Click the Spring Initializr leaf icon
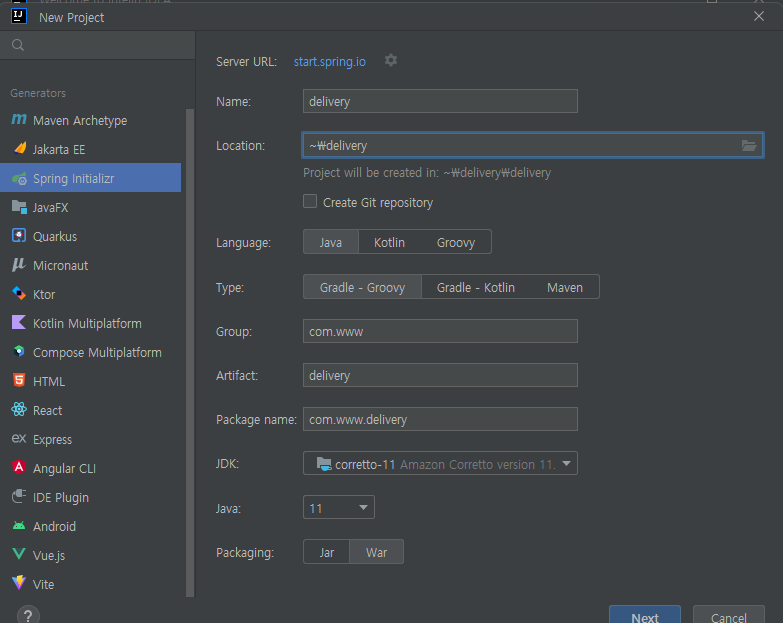Image resolution: width=783 pixels, height=623 pixels. [x=19, y=178]
